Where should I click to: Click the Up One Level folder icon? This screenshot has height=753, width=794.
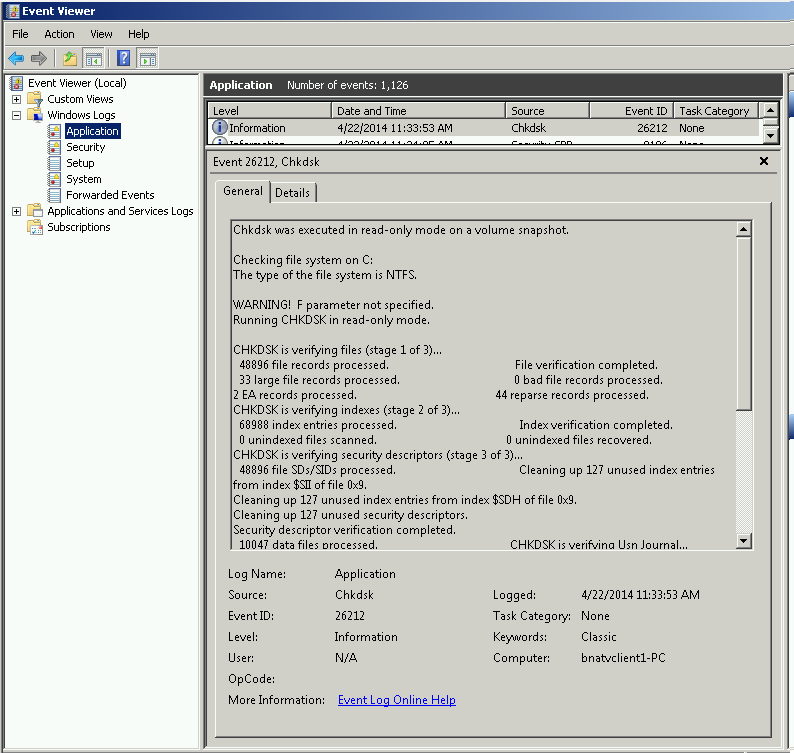point(70,59)
